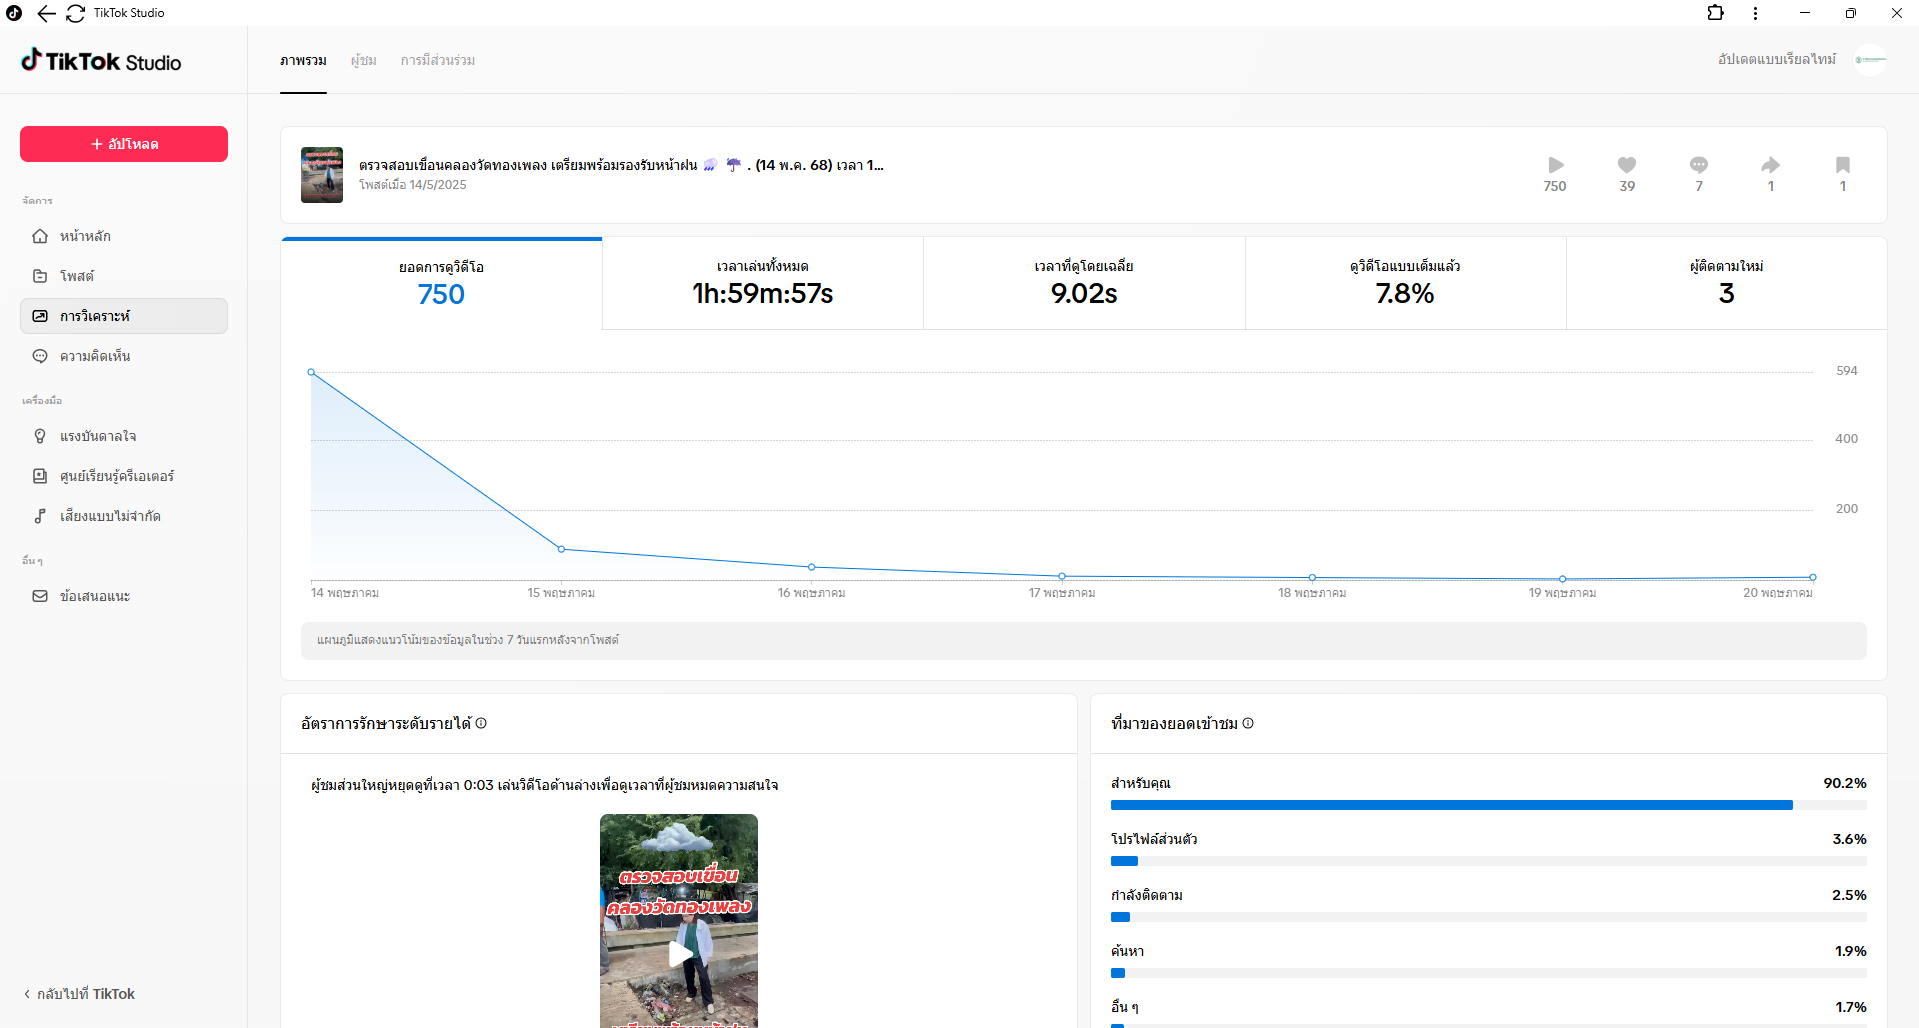The width and height of the screenshot is (1919, 1028).
Task: Click the TikTok Studio logo
Action: (101, 61)
